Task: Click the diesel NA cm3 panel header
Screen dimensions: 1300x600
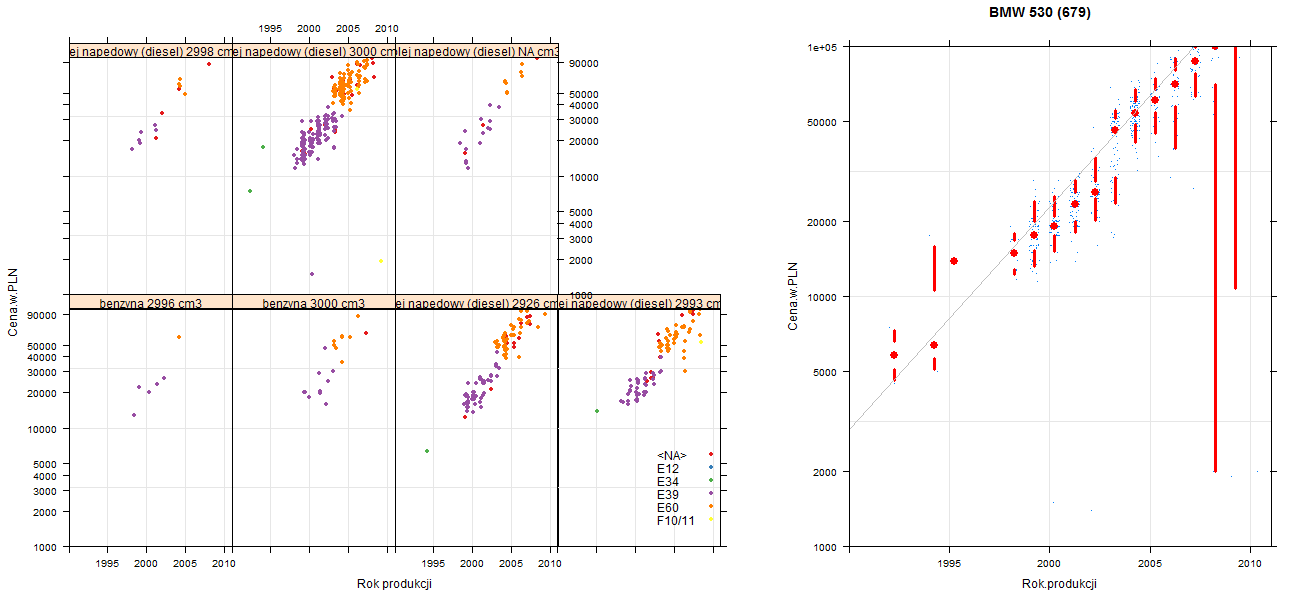Action: pyautogui.click(x=477, y=51)
